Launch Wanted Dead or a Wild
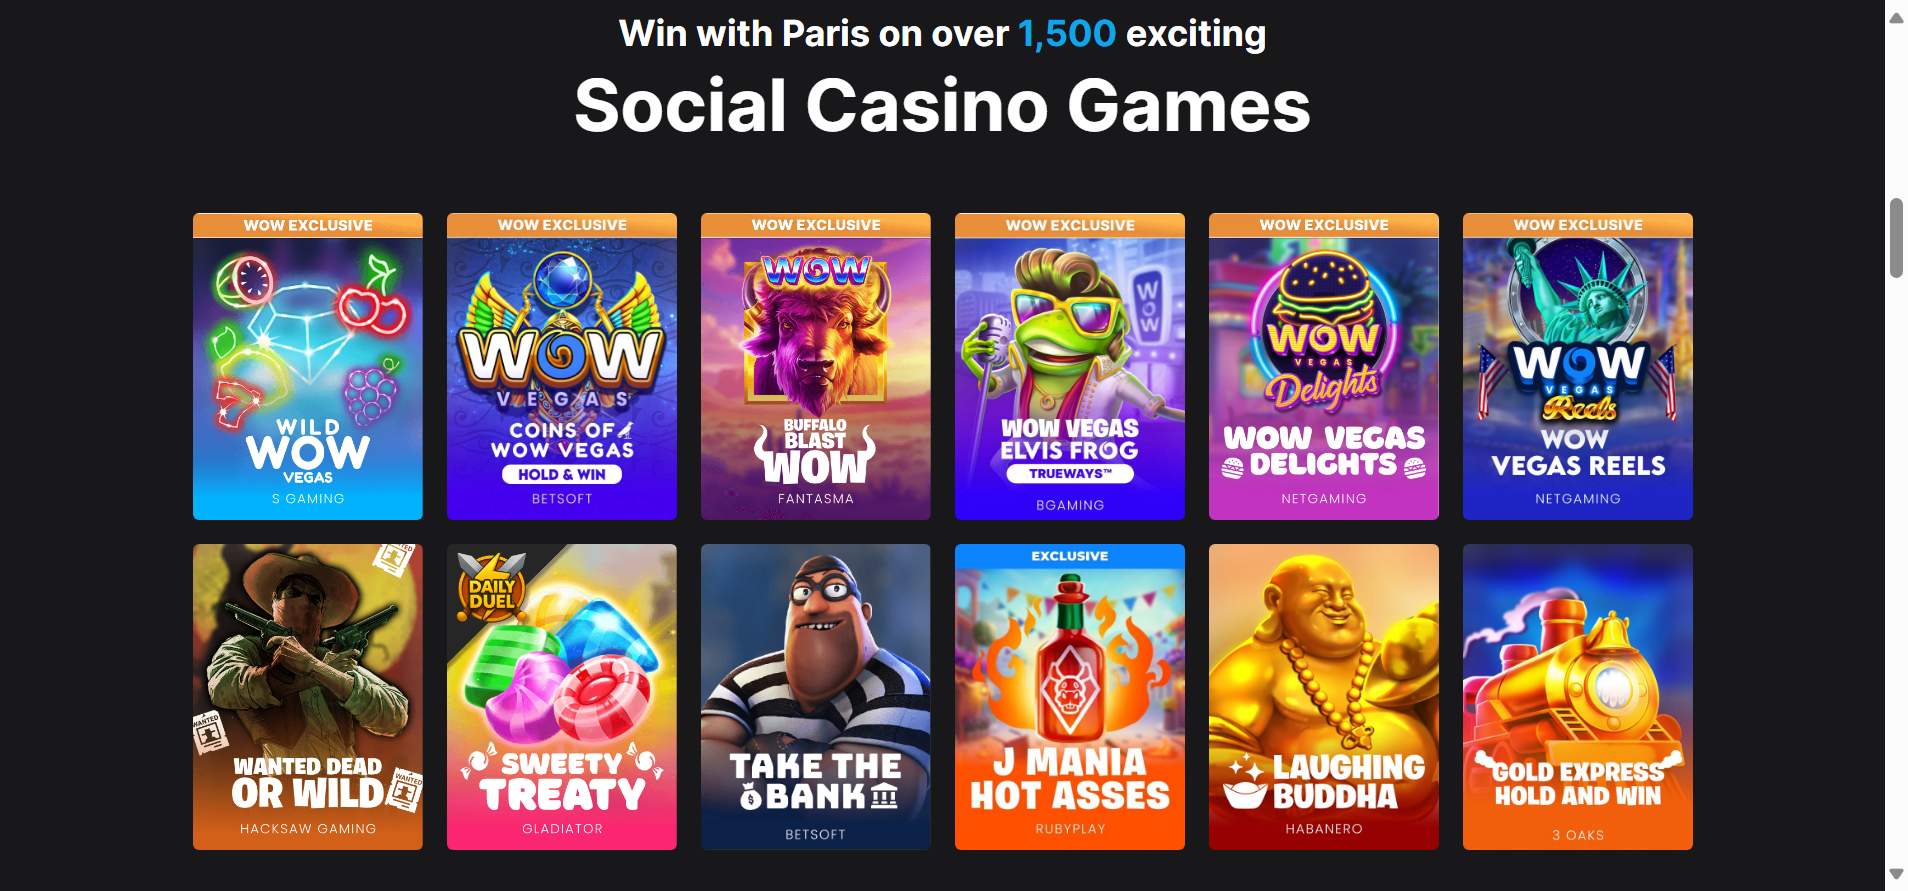The image size is (1908, 891). pyautogui.click(x=308, y=697)
